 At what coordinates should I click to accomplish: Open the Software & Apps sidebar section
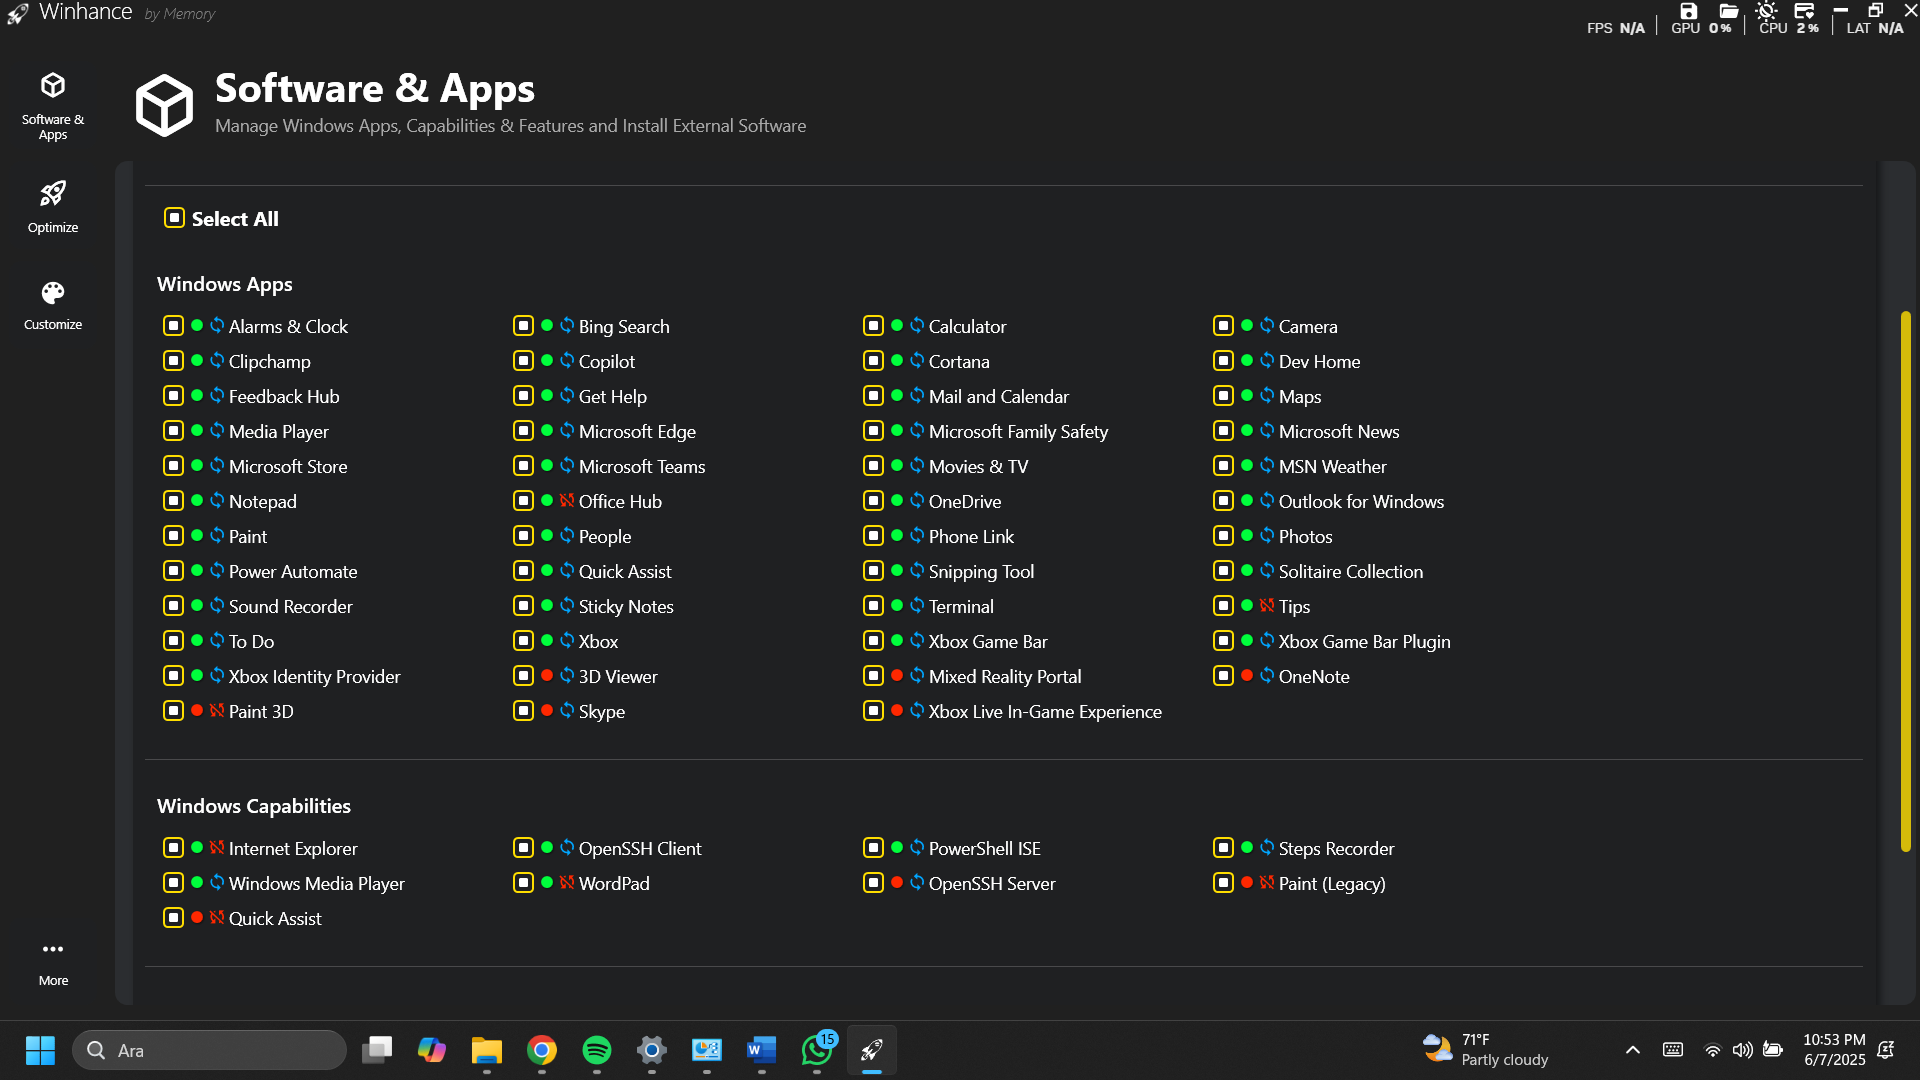(53, 107)
